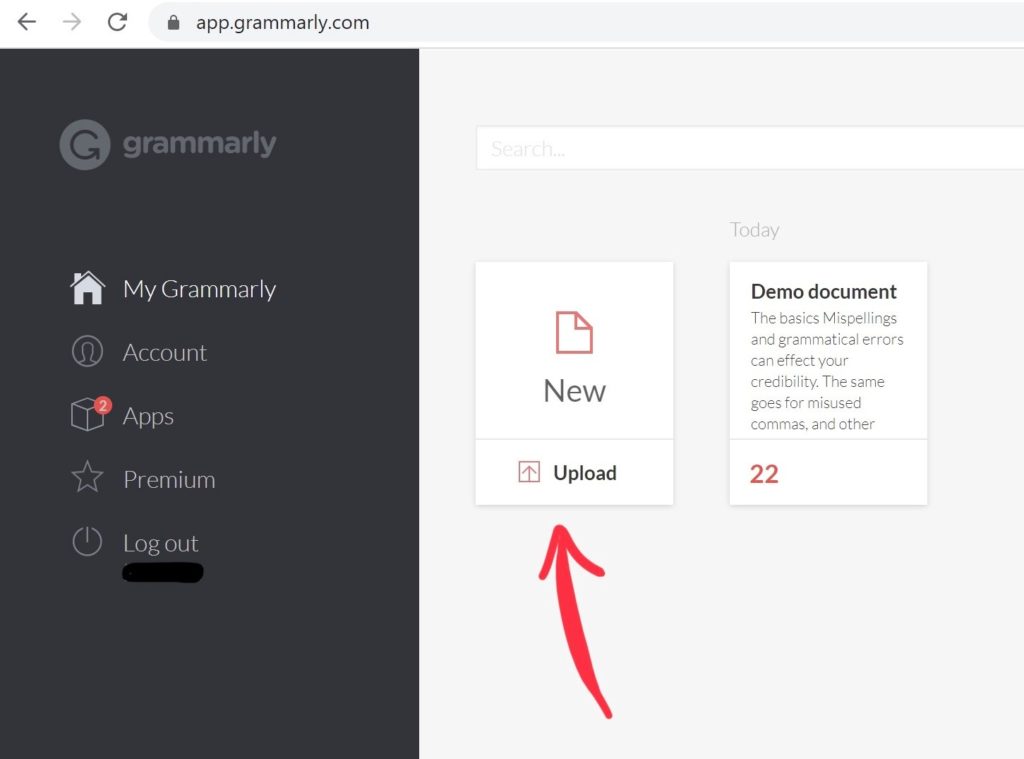Screen dimensions: 1024x759
Task: Reload the page with the refresh icon
Action: tap(118, 22)
